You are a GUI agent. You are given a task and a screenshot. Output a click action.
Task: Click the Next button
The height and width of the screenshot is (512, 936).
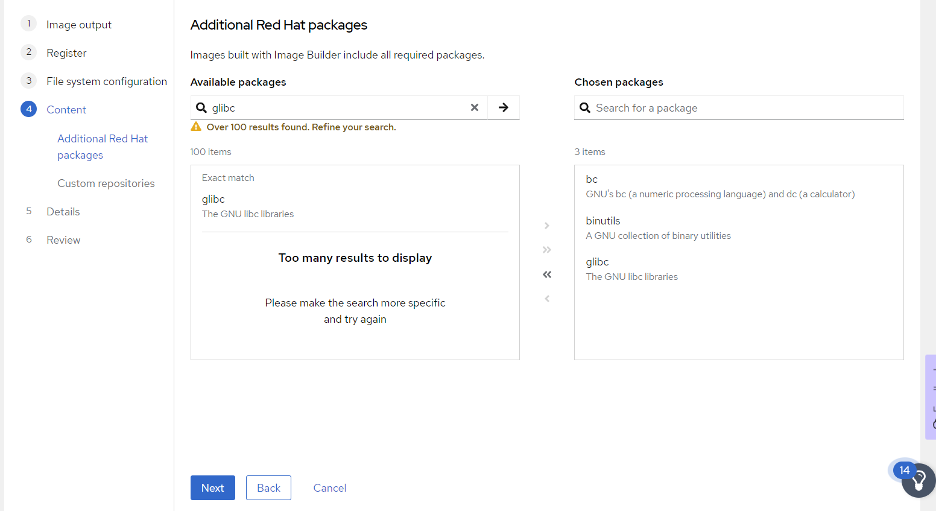tap(213, 488)
